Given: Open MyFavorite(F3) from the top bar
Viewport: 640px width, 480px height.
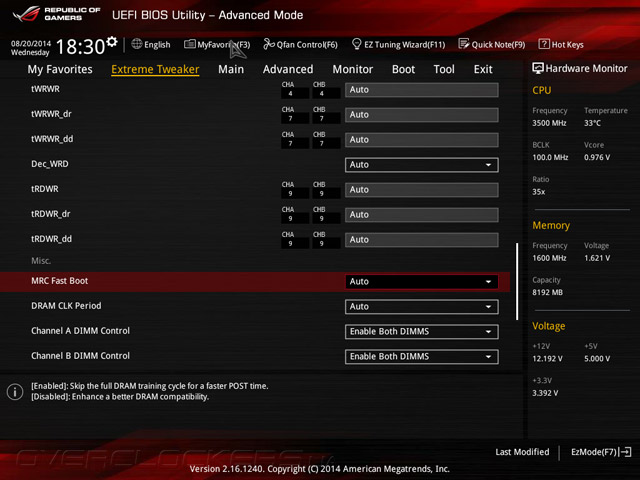Looking at the screenshot, I should [217, 44].
